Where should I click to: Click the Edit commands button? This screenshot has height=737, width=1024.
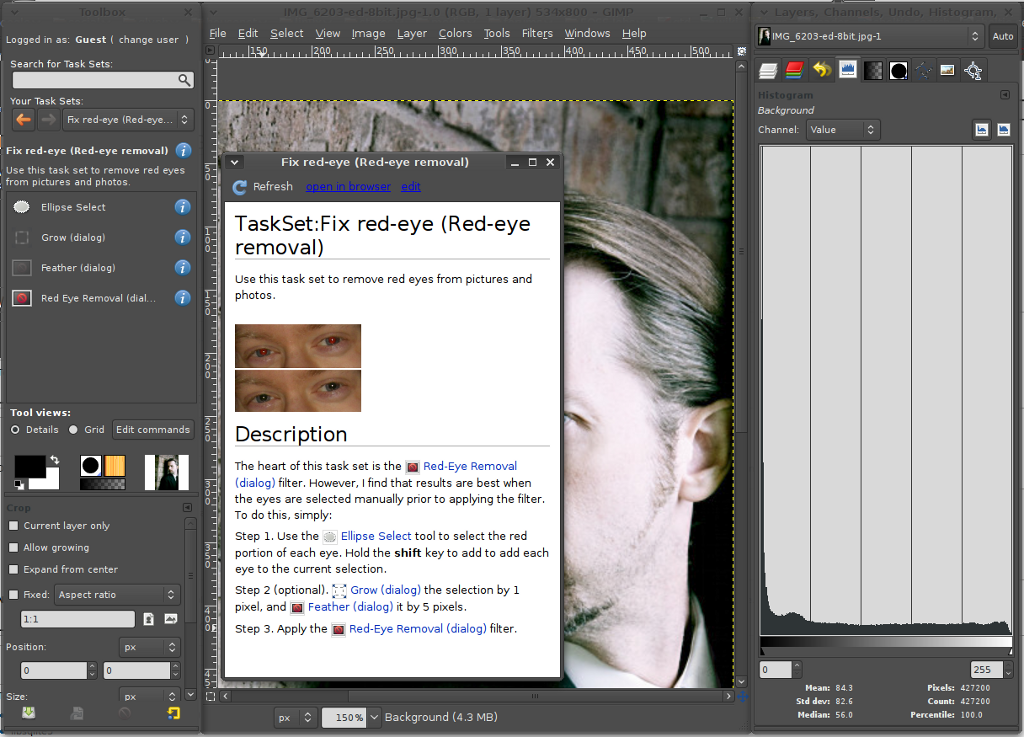(153, 430)
